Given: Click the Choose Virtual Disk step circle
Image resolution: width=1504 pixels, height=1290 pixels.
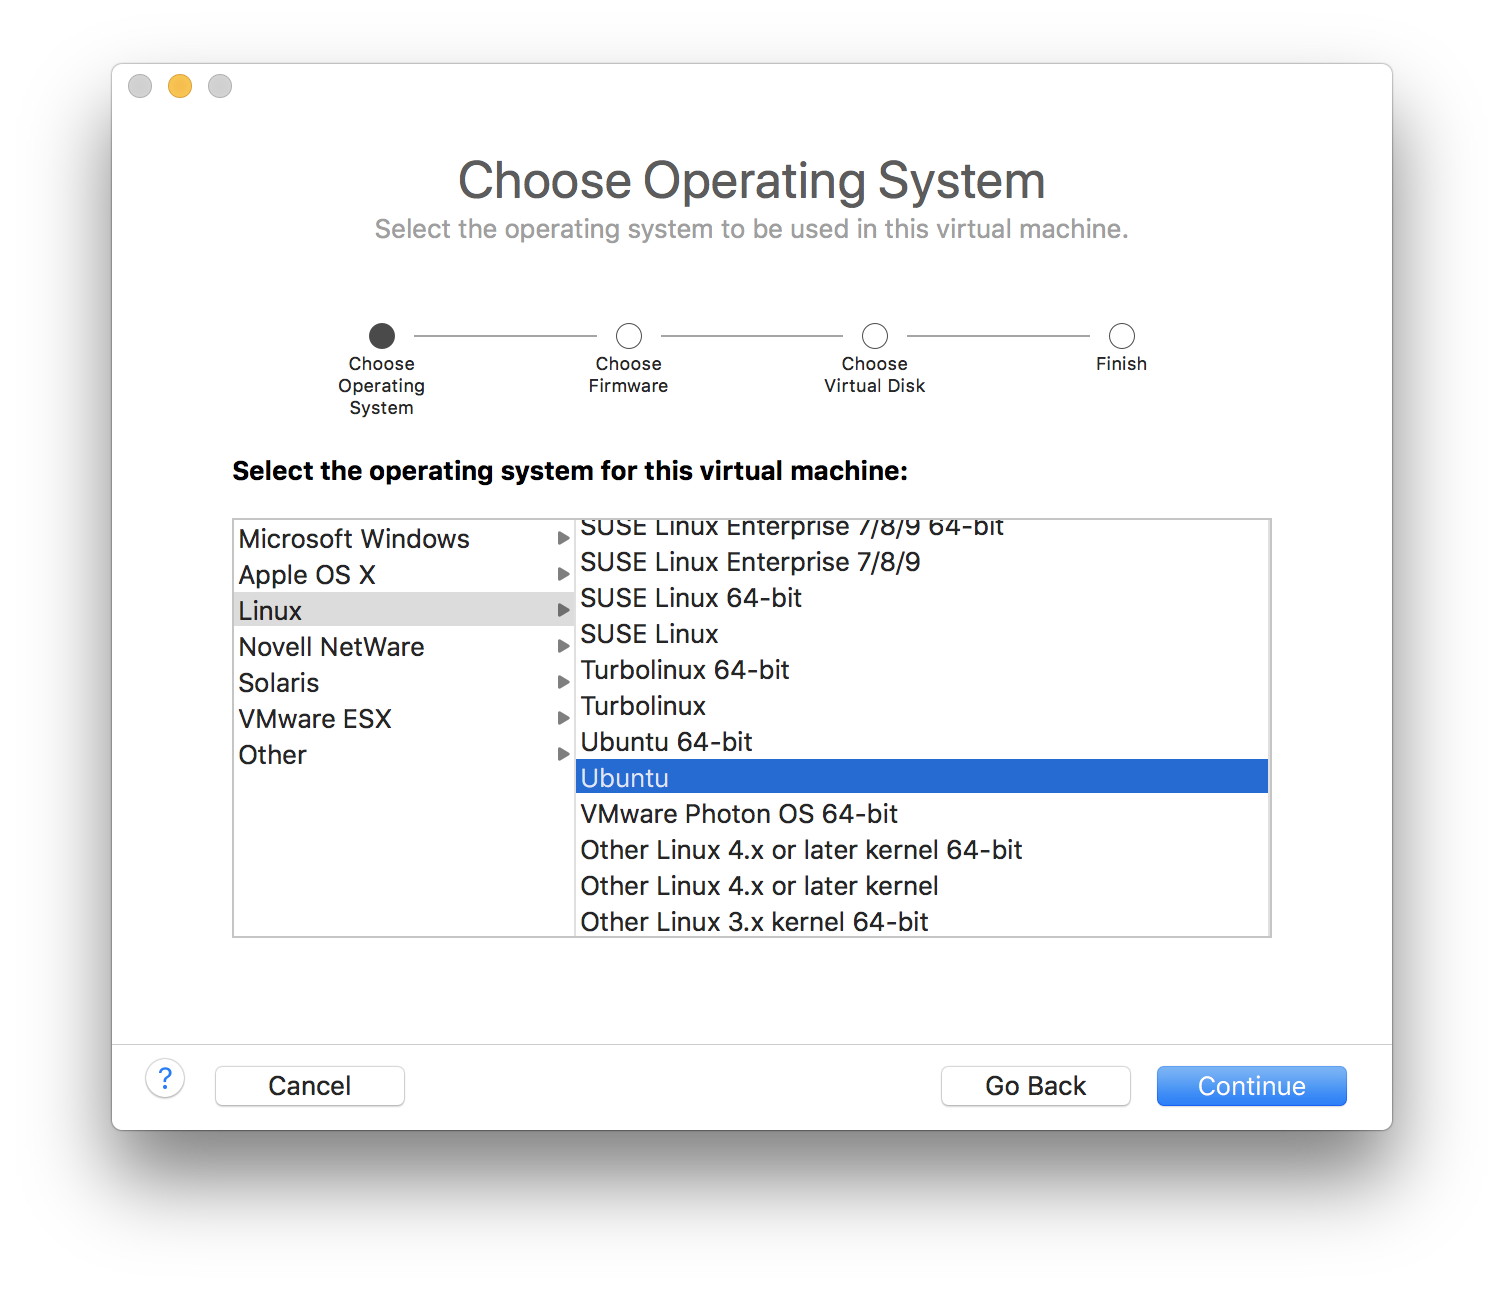Looking at the screenshot, I should tap(875, 336).
